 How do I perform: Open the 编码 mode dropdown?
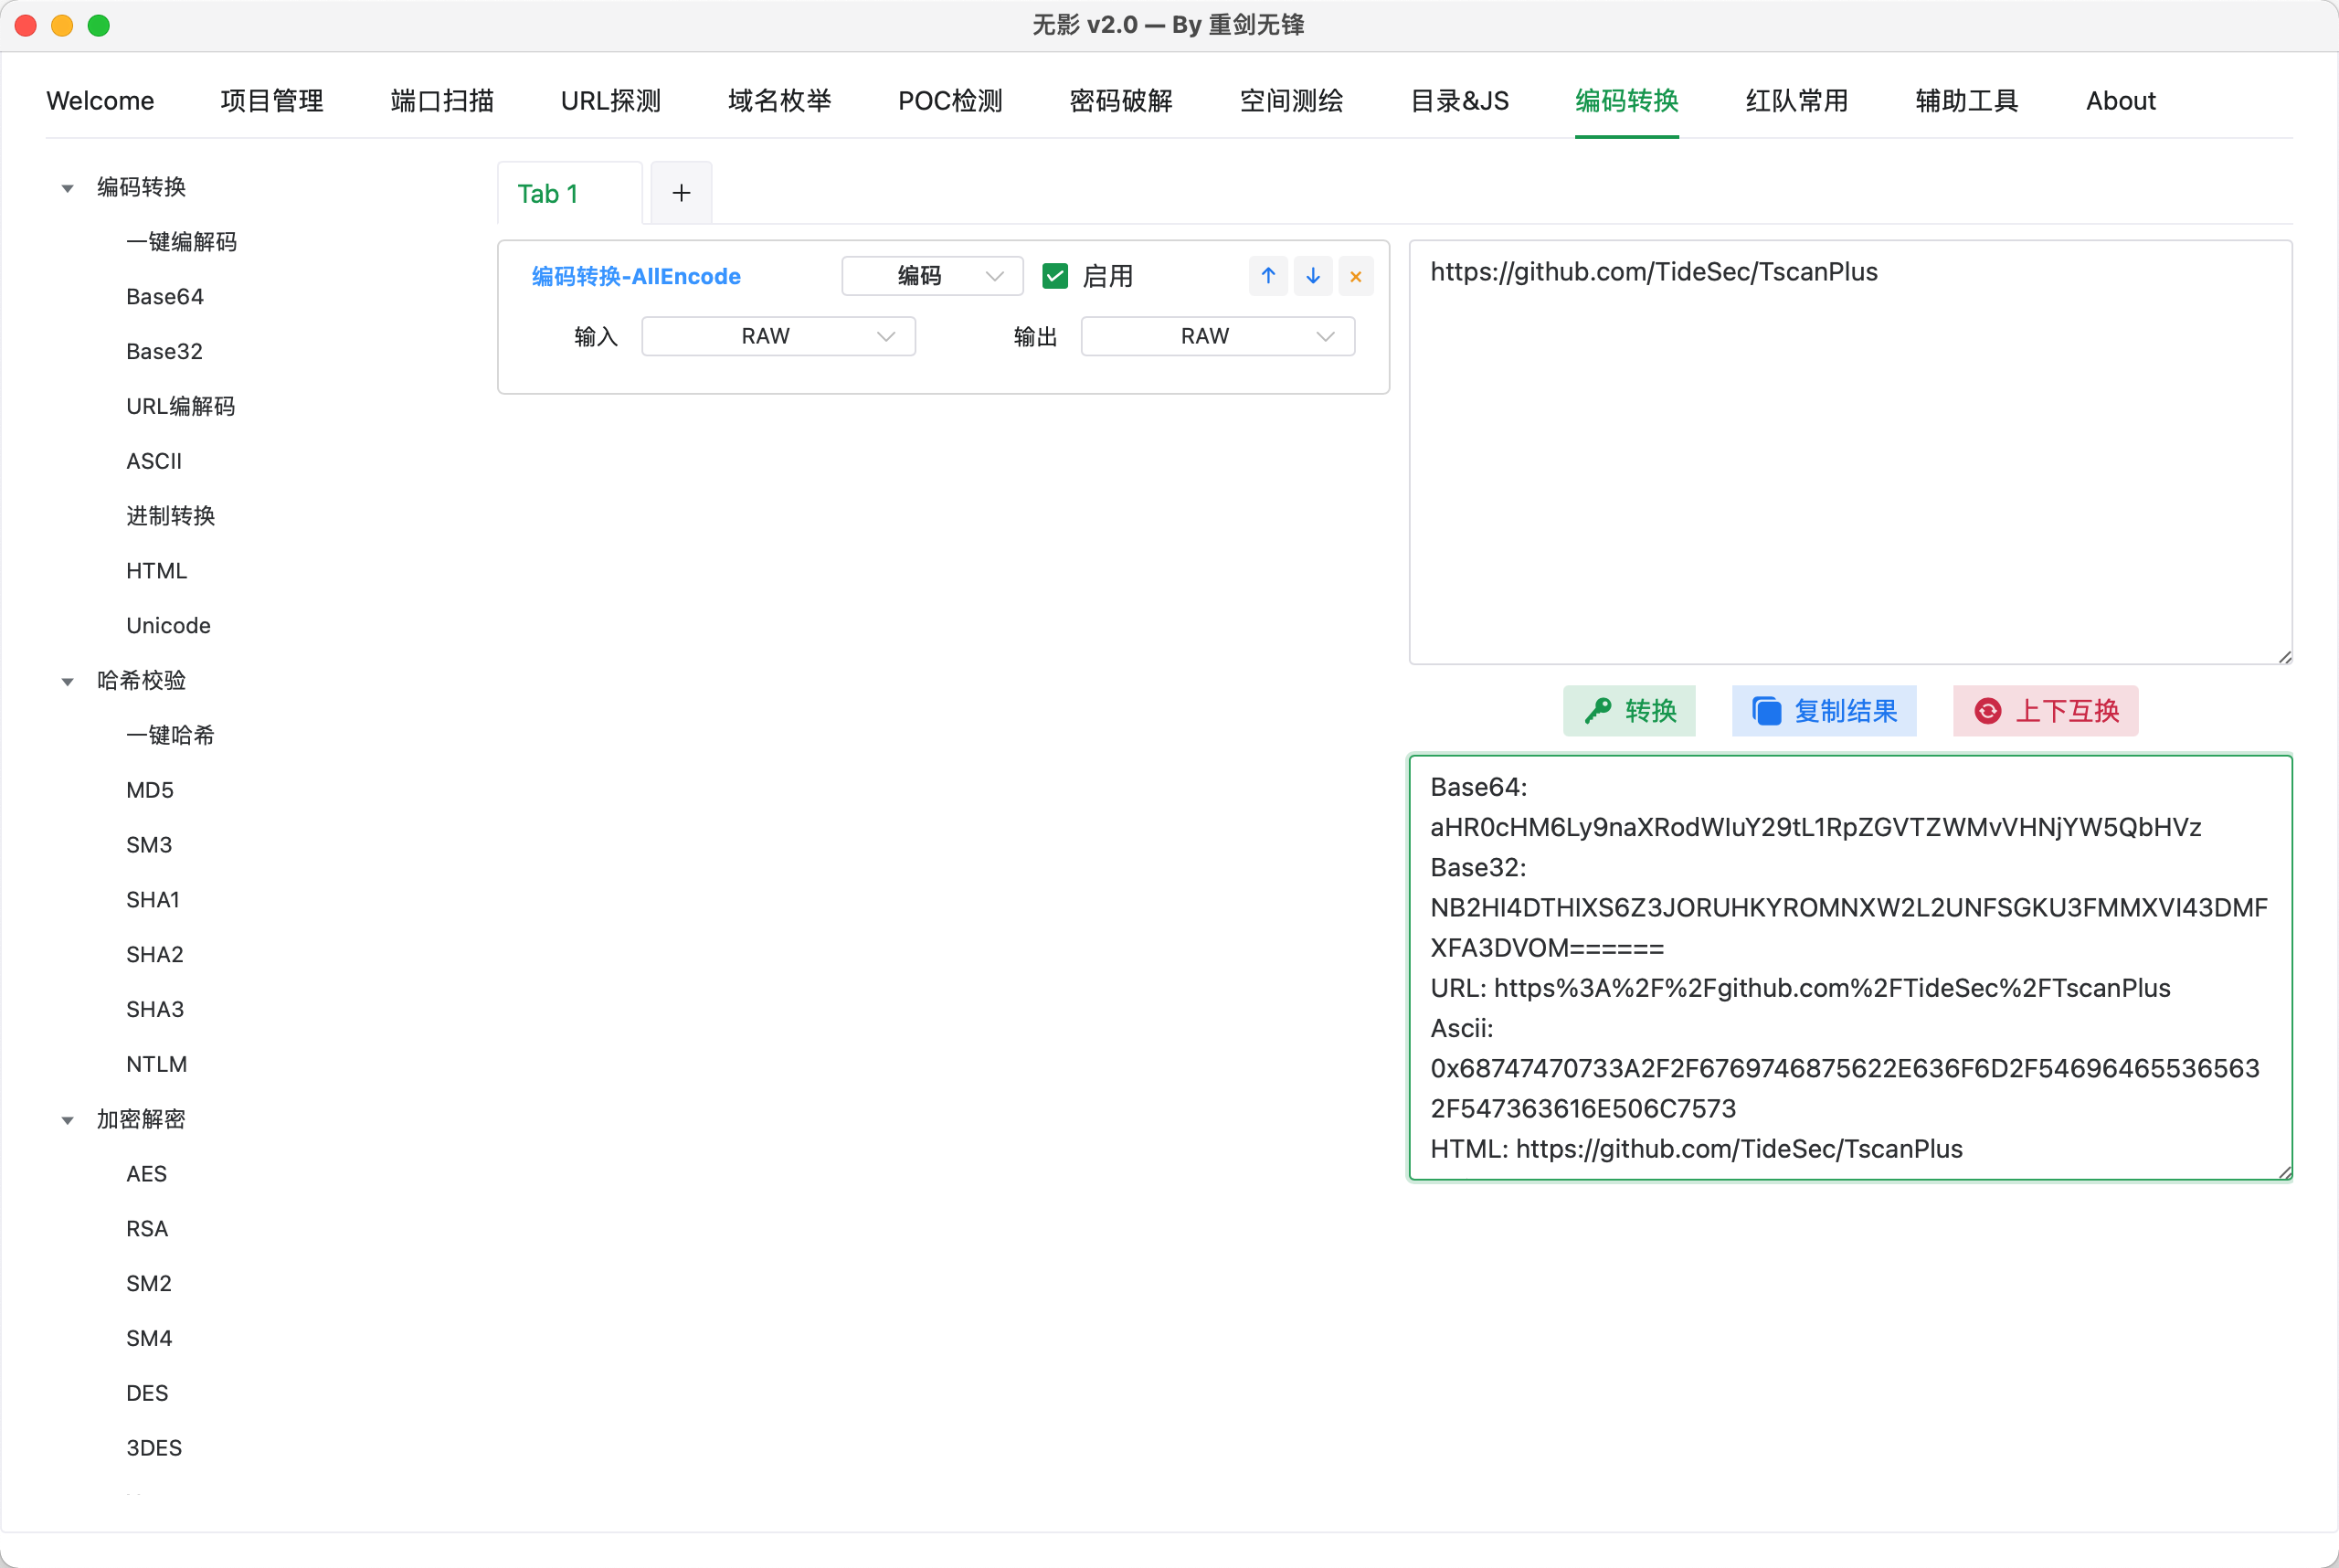click(932, 276)
